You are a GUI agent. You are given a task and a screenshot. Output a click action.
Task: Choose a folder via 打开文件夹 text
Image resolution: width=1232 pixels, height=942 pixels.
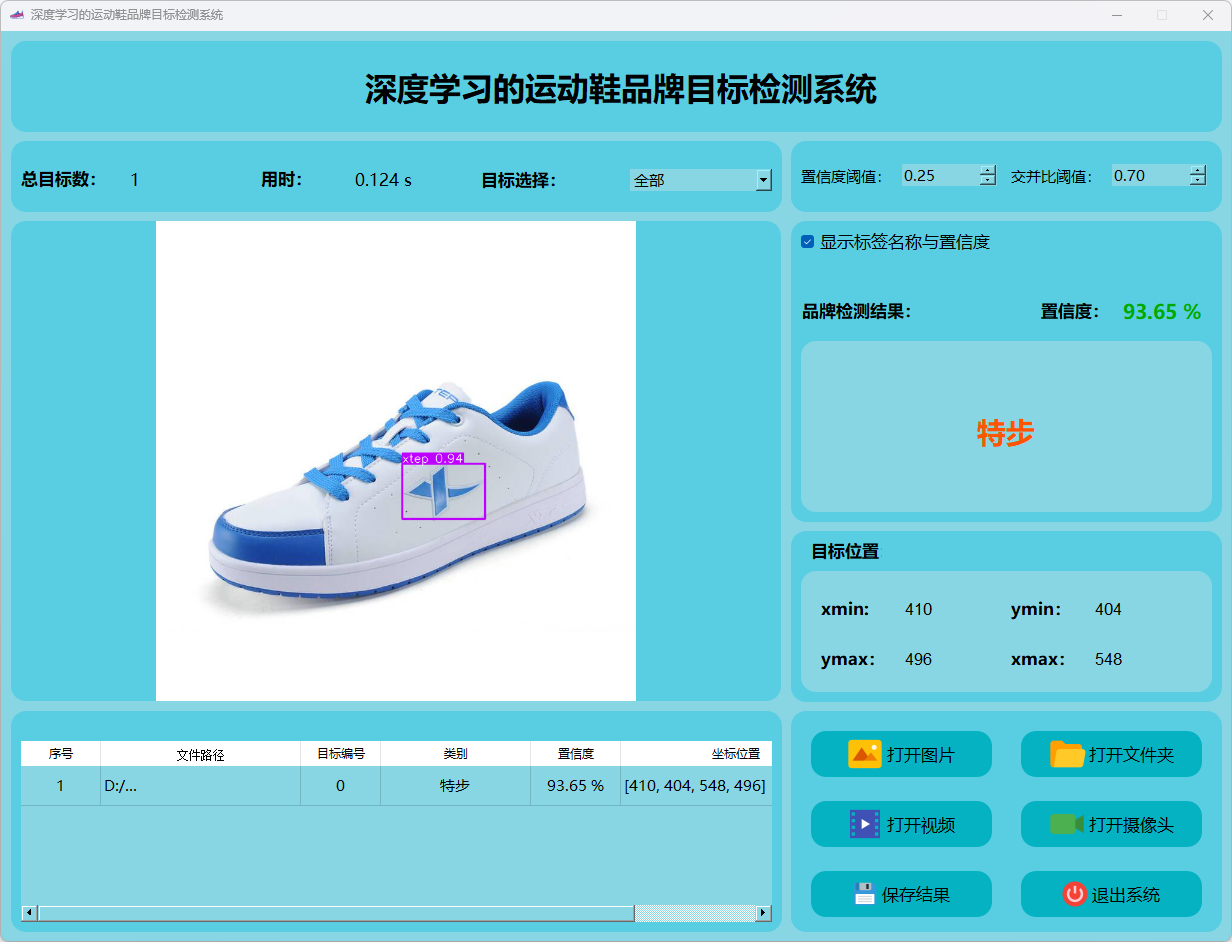(x=1131, y=755)
